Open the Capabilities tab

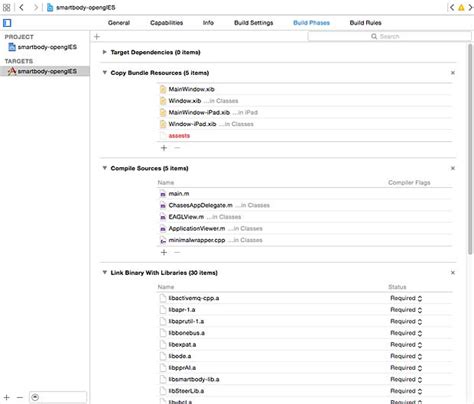pos(166,23)
